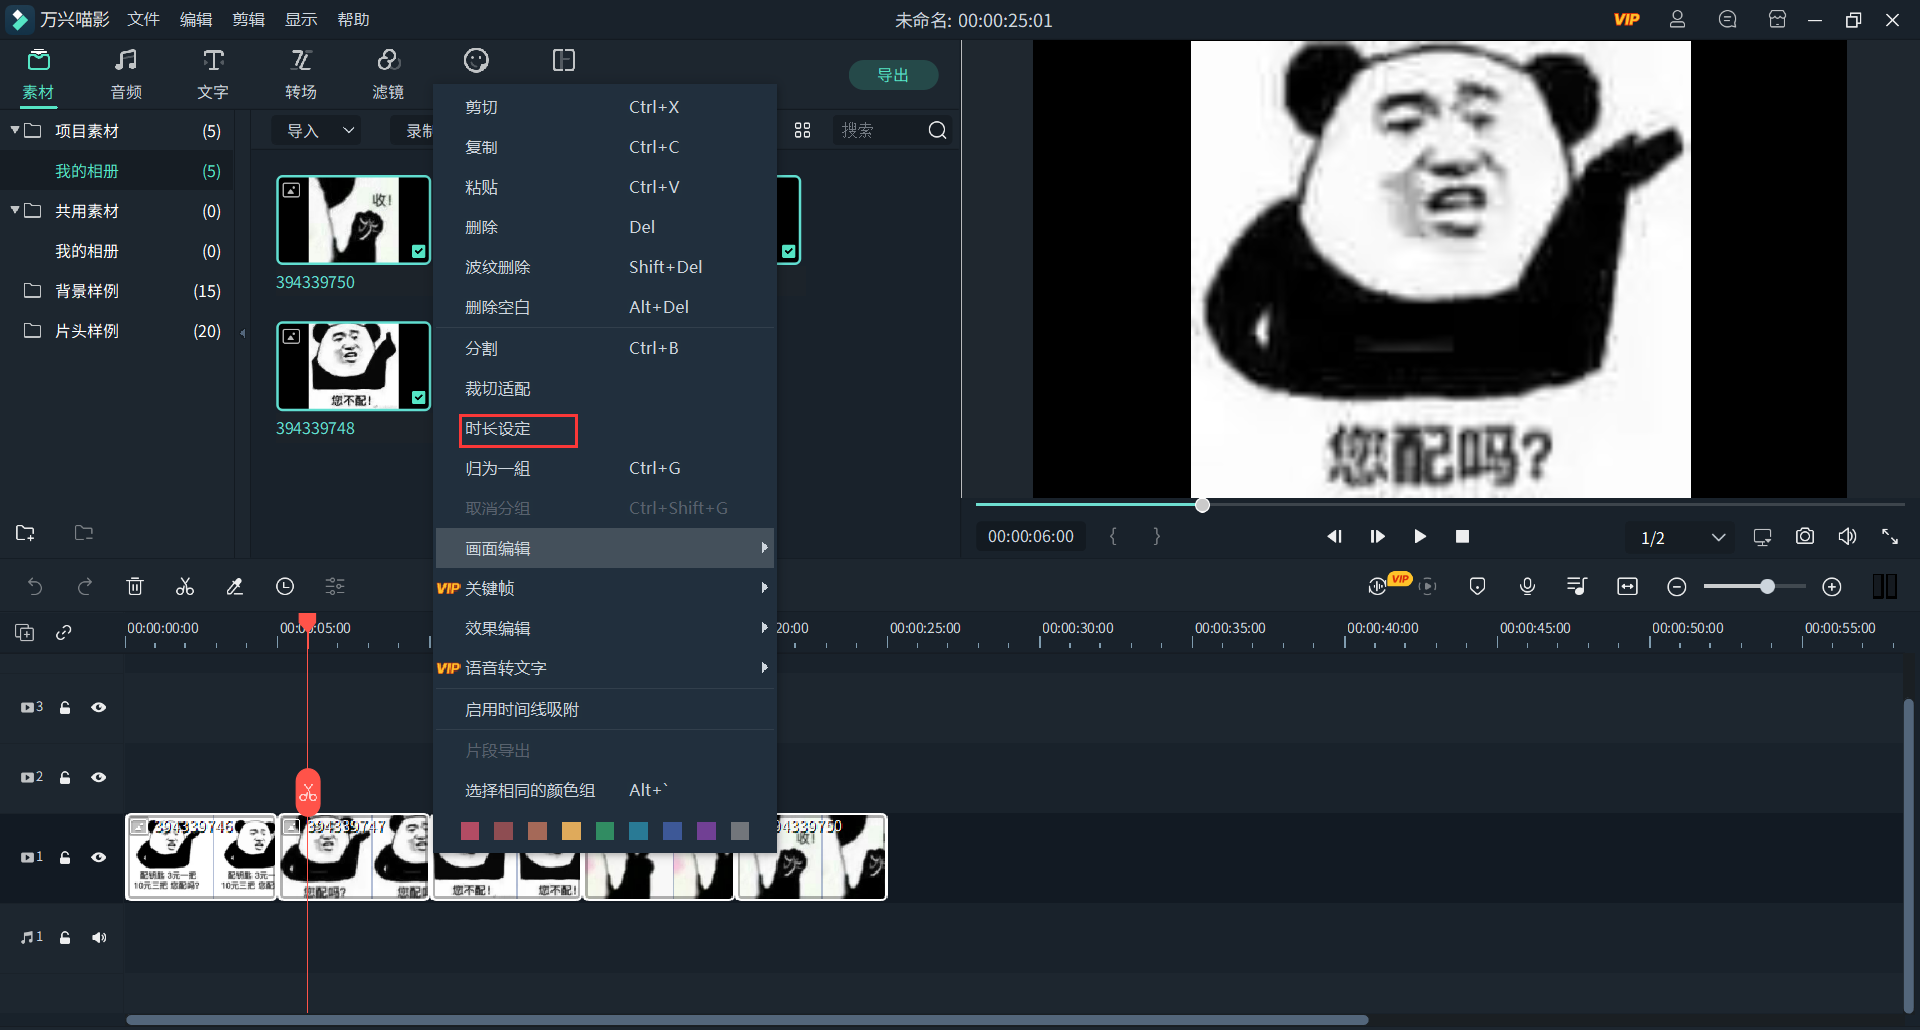1920x1030 pixels.
Task: Play the video in the preview
Action: 1420,536
